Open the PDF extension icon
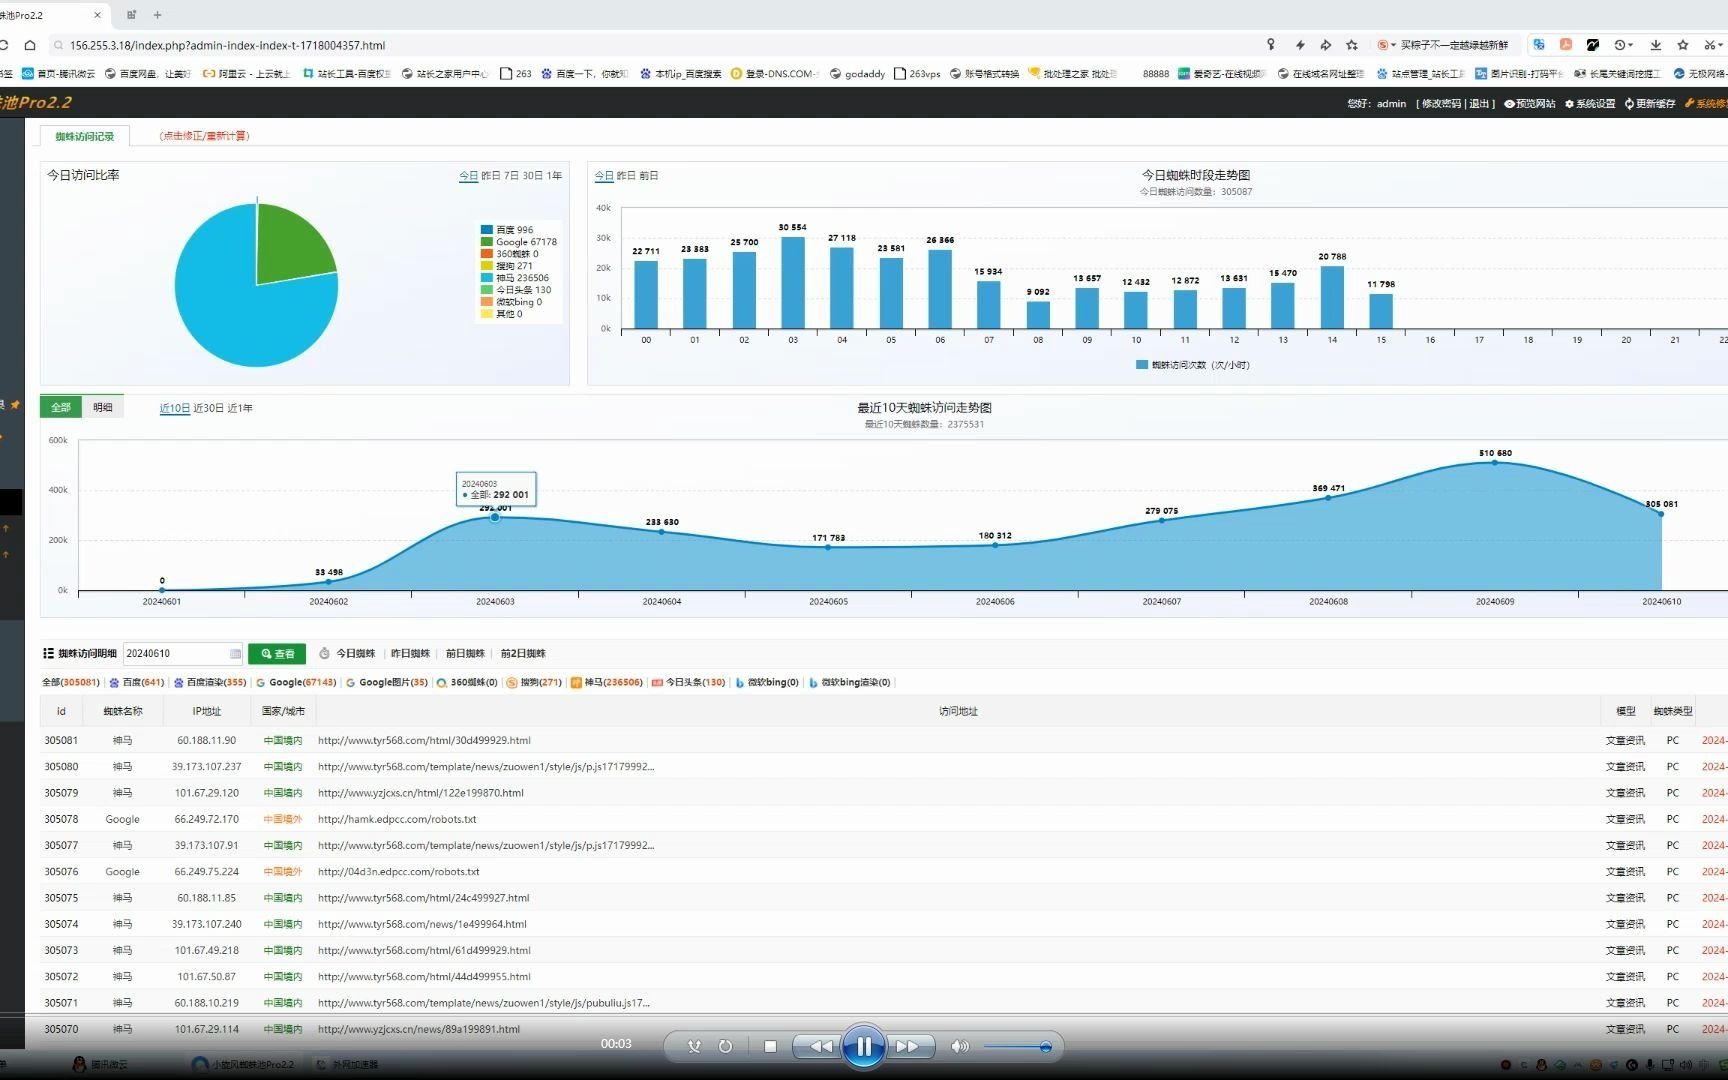Image resolution: width=1728 pixels, height=1080 pixels. coord(1566,45)
